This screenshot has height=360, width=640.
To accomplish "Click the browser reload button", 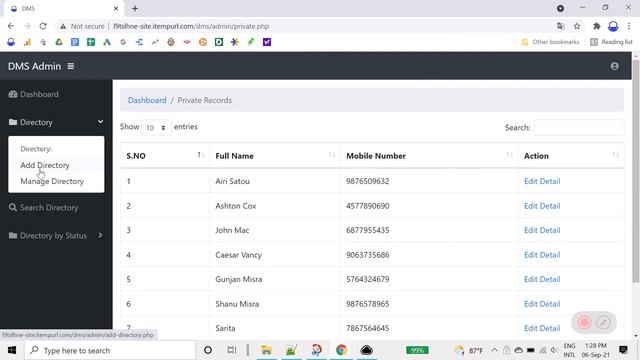I will tap(43, 26).
